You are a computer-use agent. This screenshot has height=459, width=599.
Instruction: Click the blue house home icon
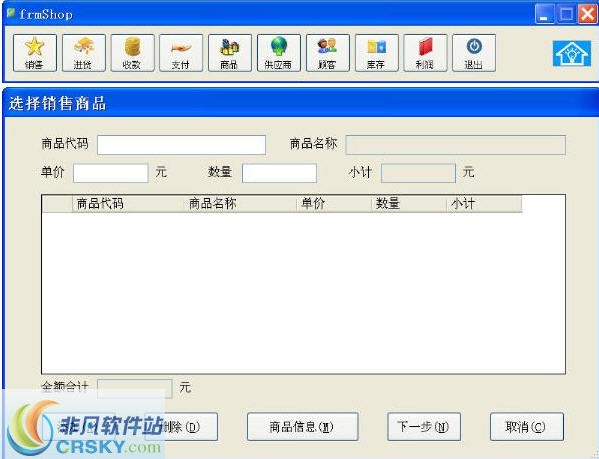[x=571, y=53]
